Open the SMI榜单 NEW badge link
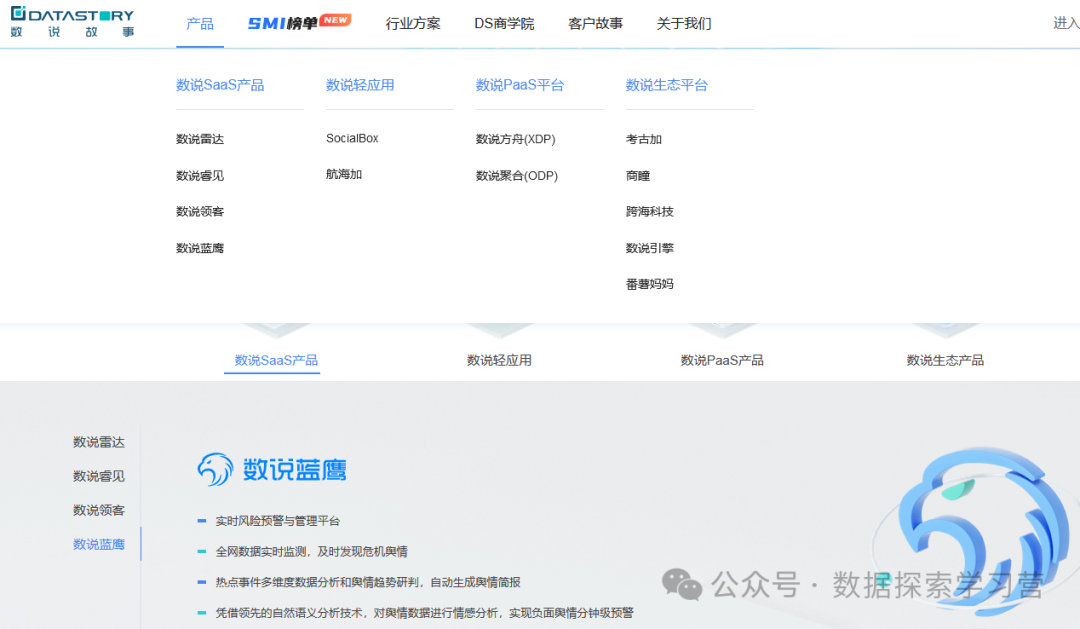 pos(298,23)
